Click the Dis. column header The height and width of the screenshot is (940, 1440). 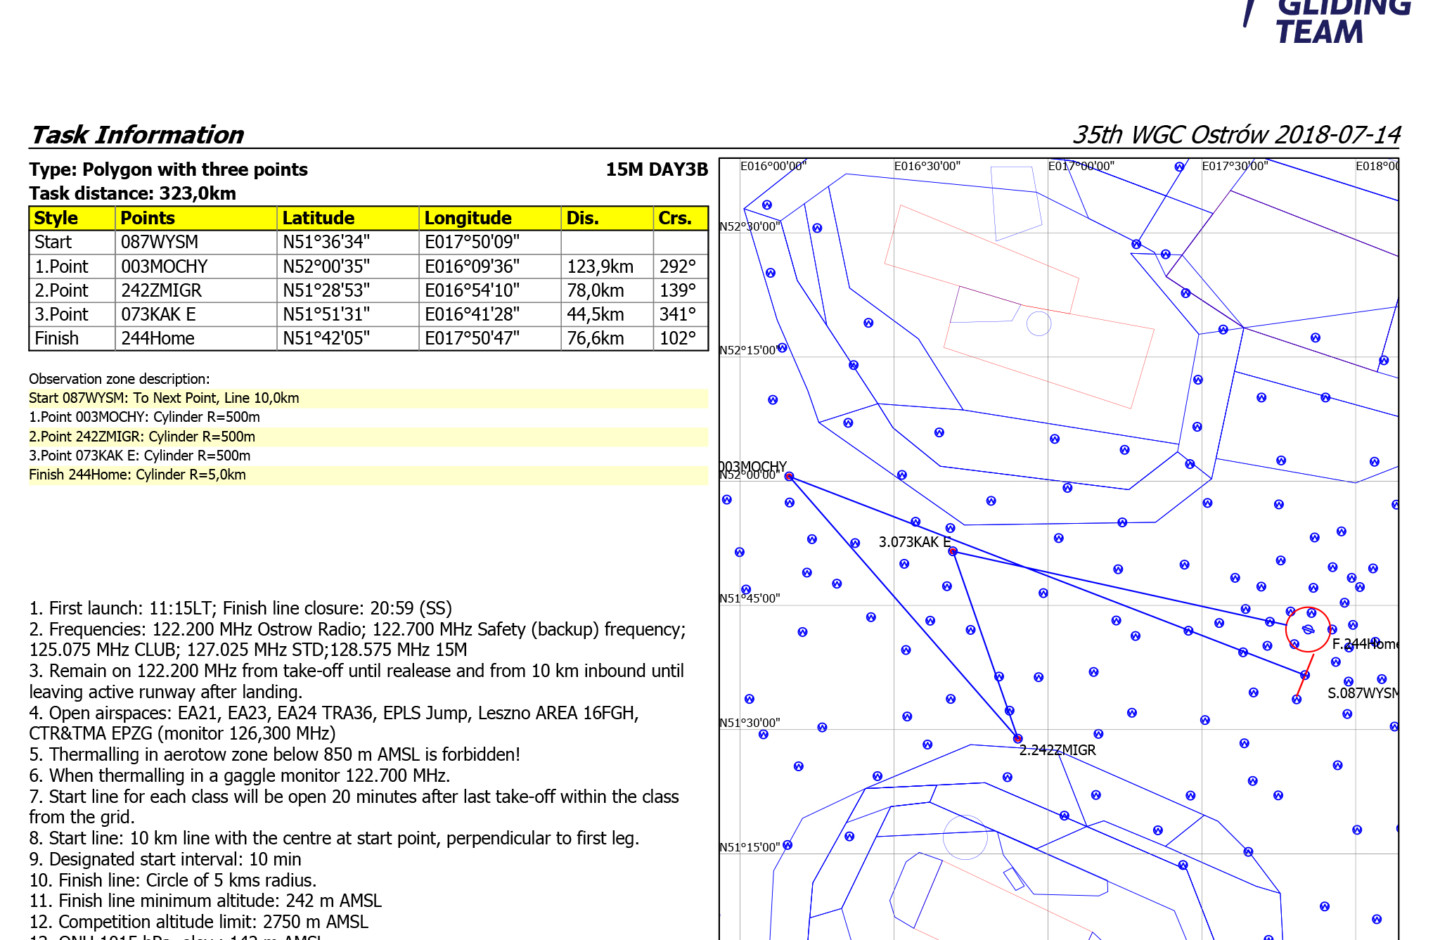point(582,218)
